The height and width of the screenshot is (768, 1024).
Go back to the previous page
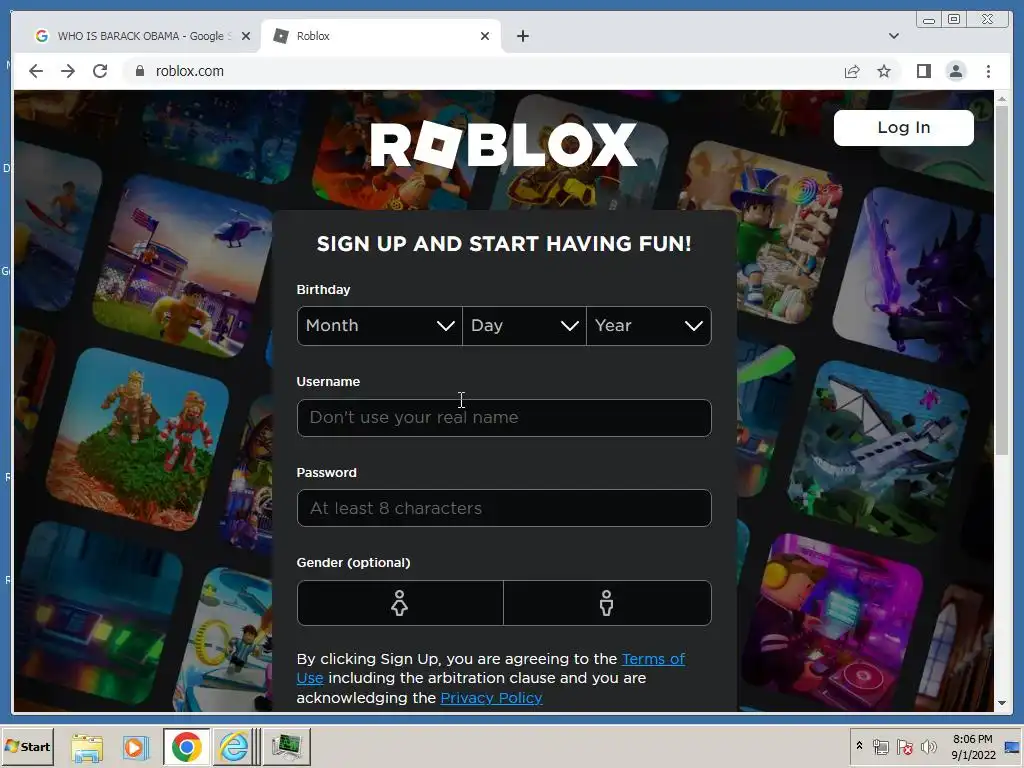[x=36, y=71]
